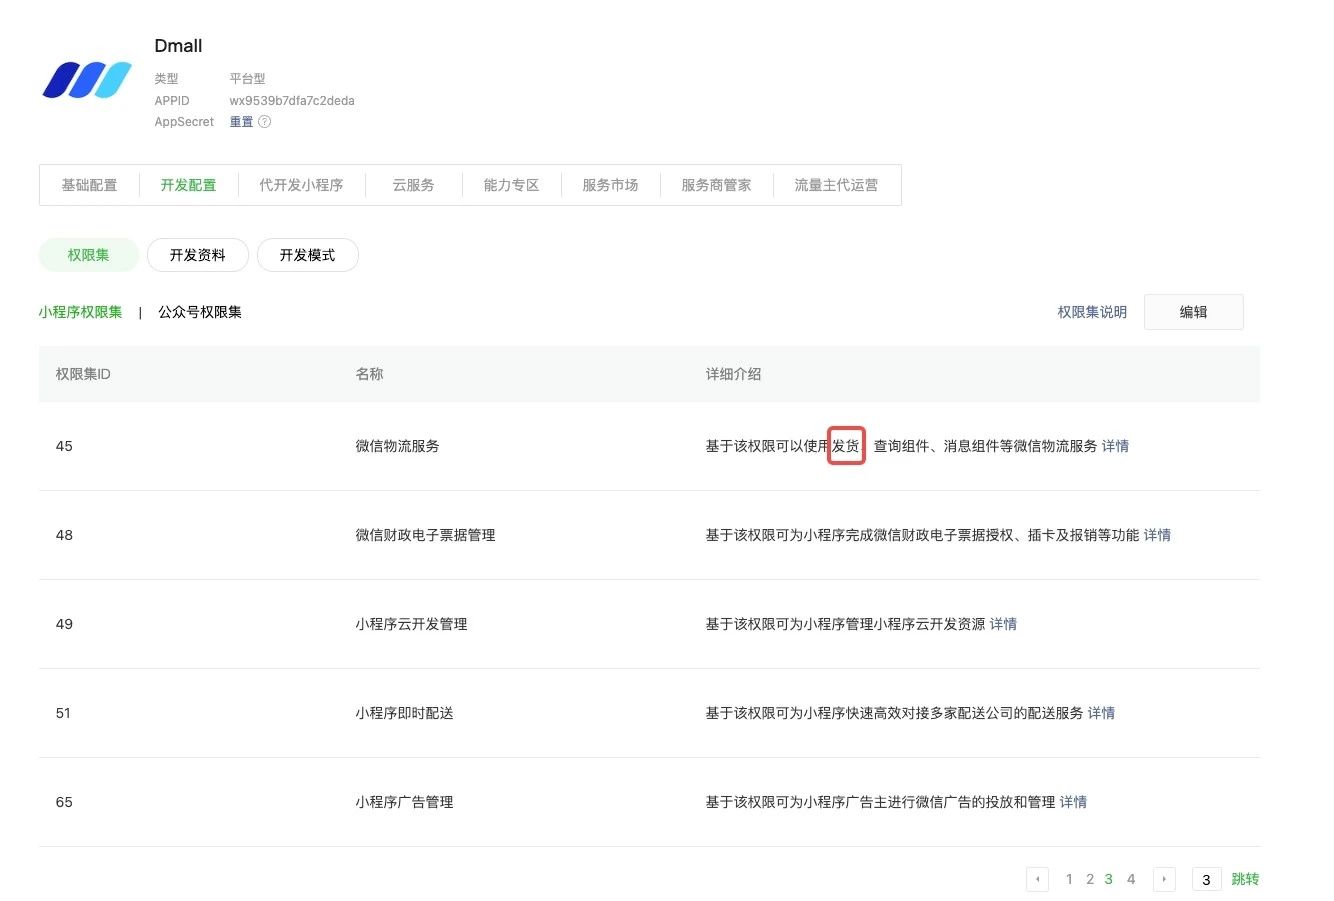Click the Dmall title text
This screenshot has height=901, width=1334.
click(178, 46)
